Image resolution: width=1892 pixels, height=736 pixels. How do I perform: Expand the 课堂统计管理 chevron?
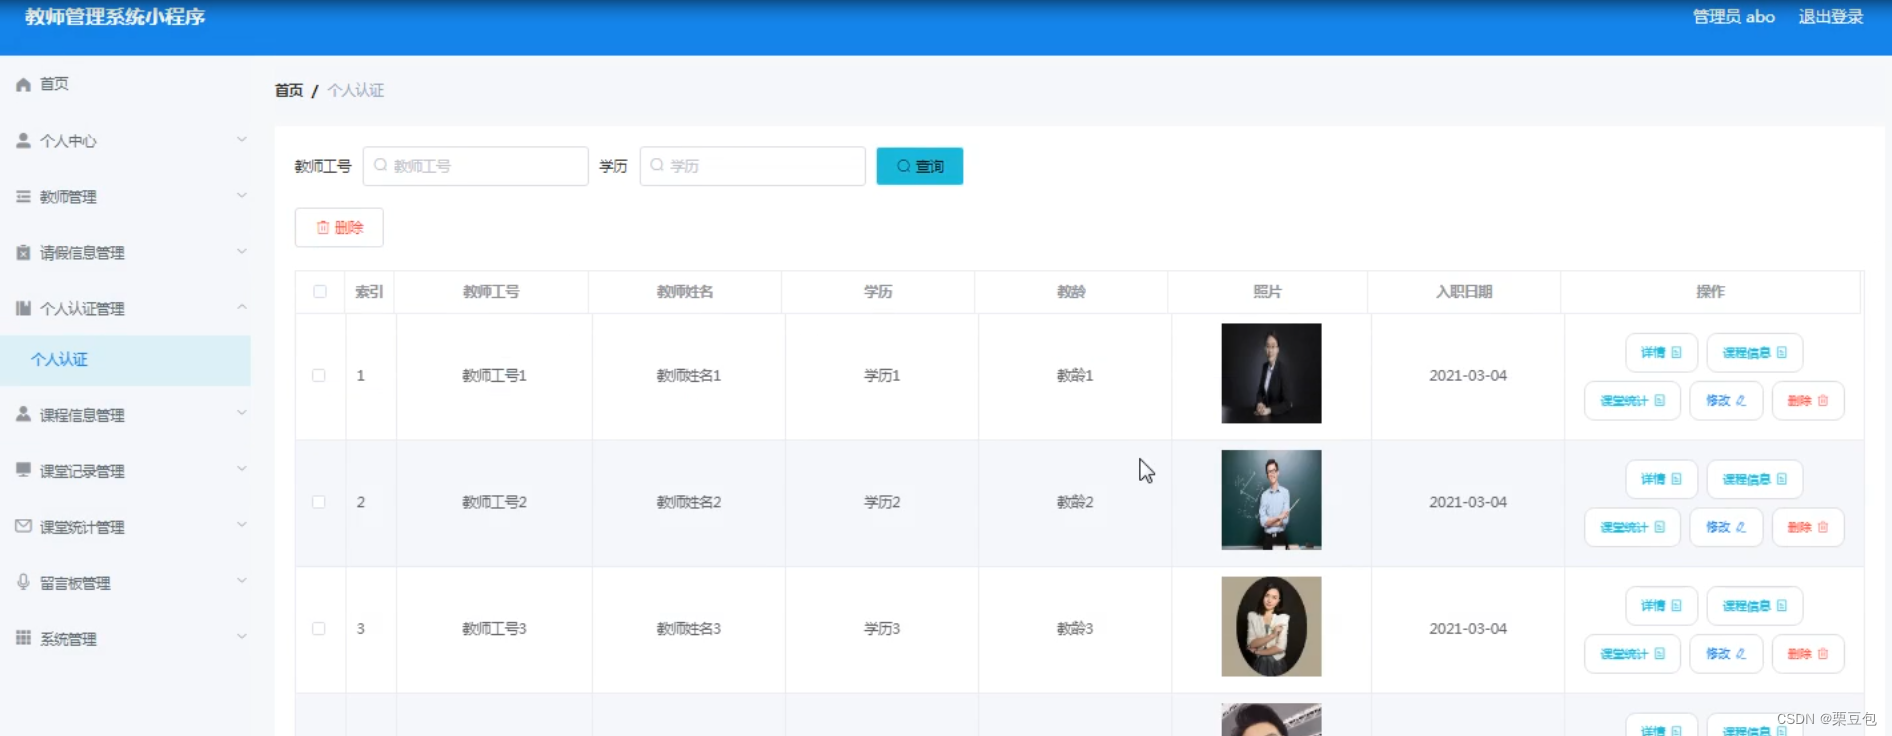tap(241, 524)
